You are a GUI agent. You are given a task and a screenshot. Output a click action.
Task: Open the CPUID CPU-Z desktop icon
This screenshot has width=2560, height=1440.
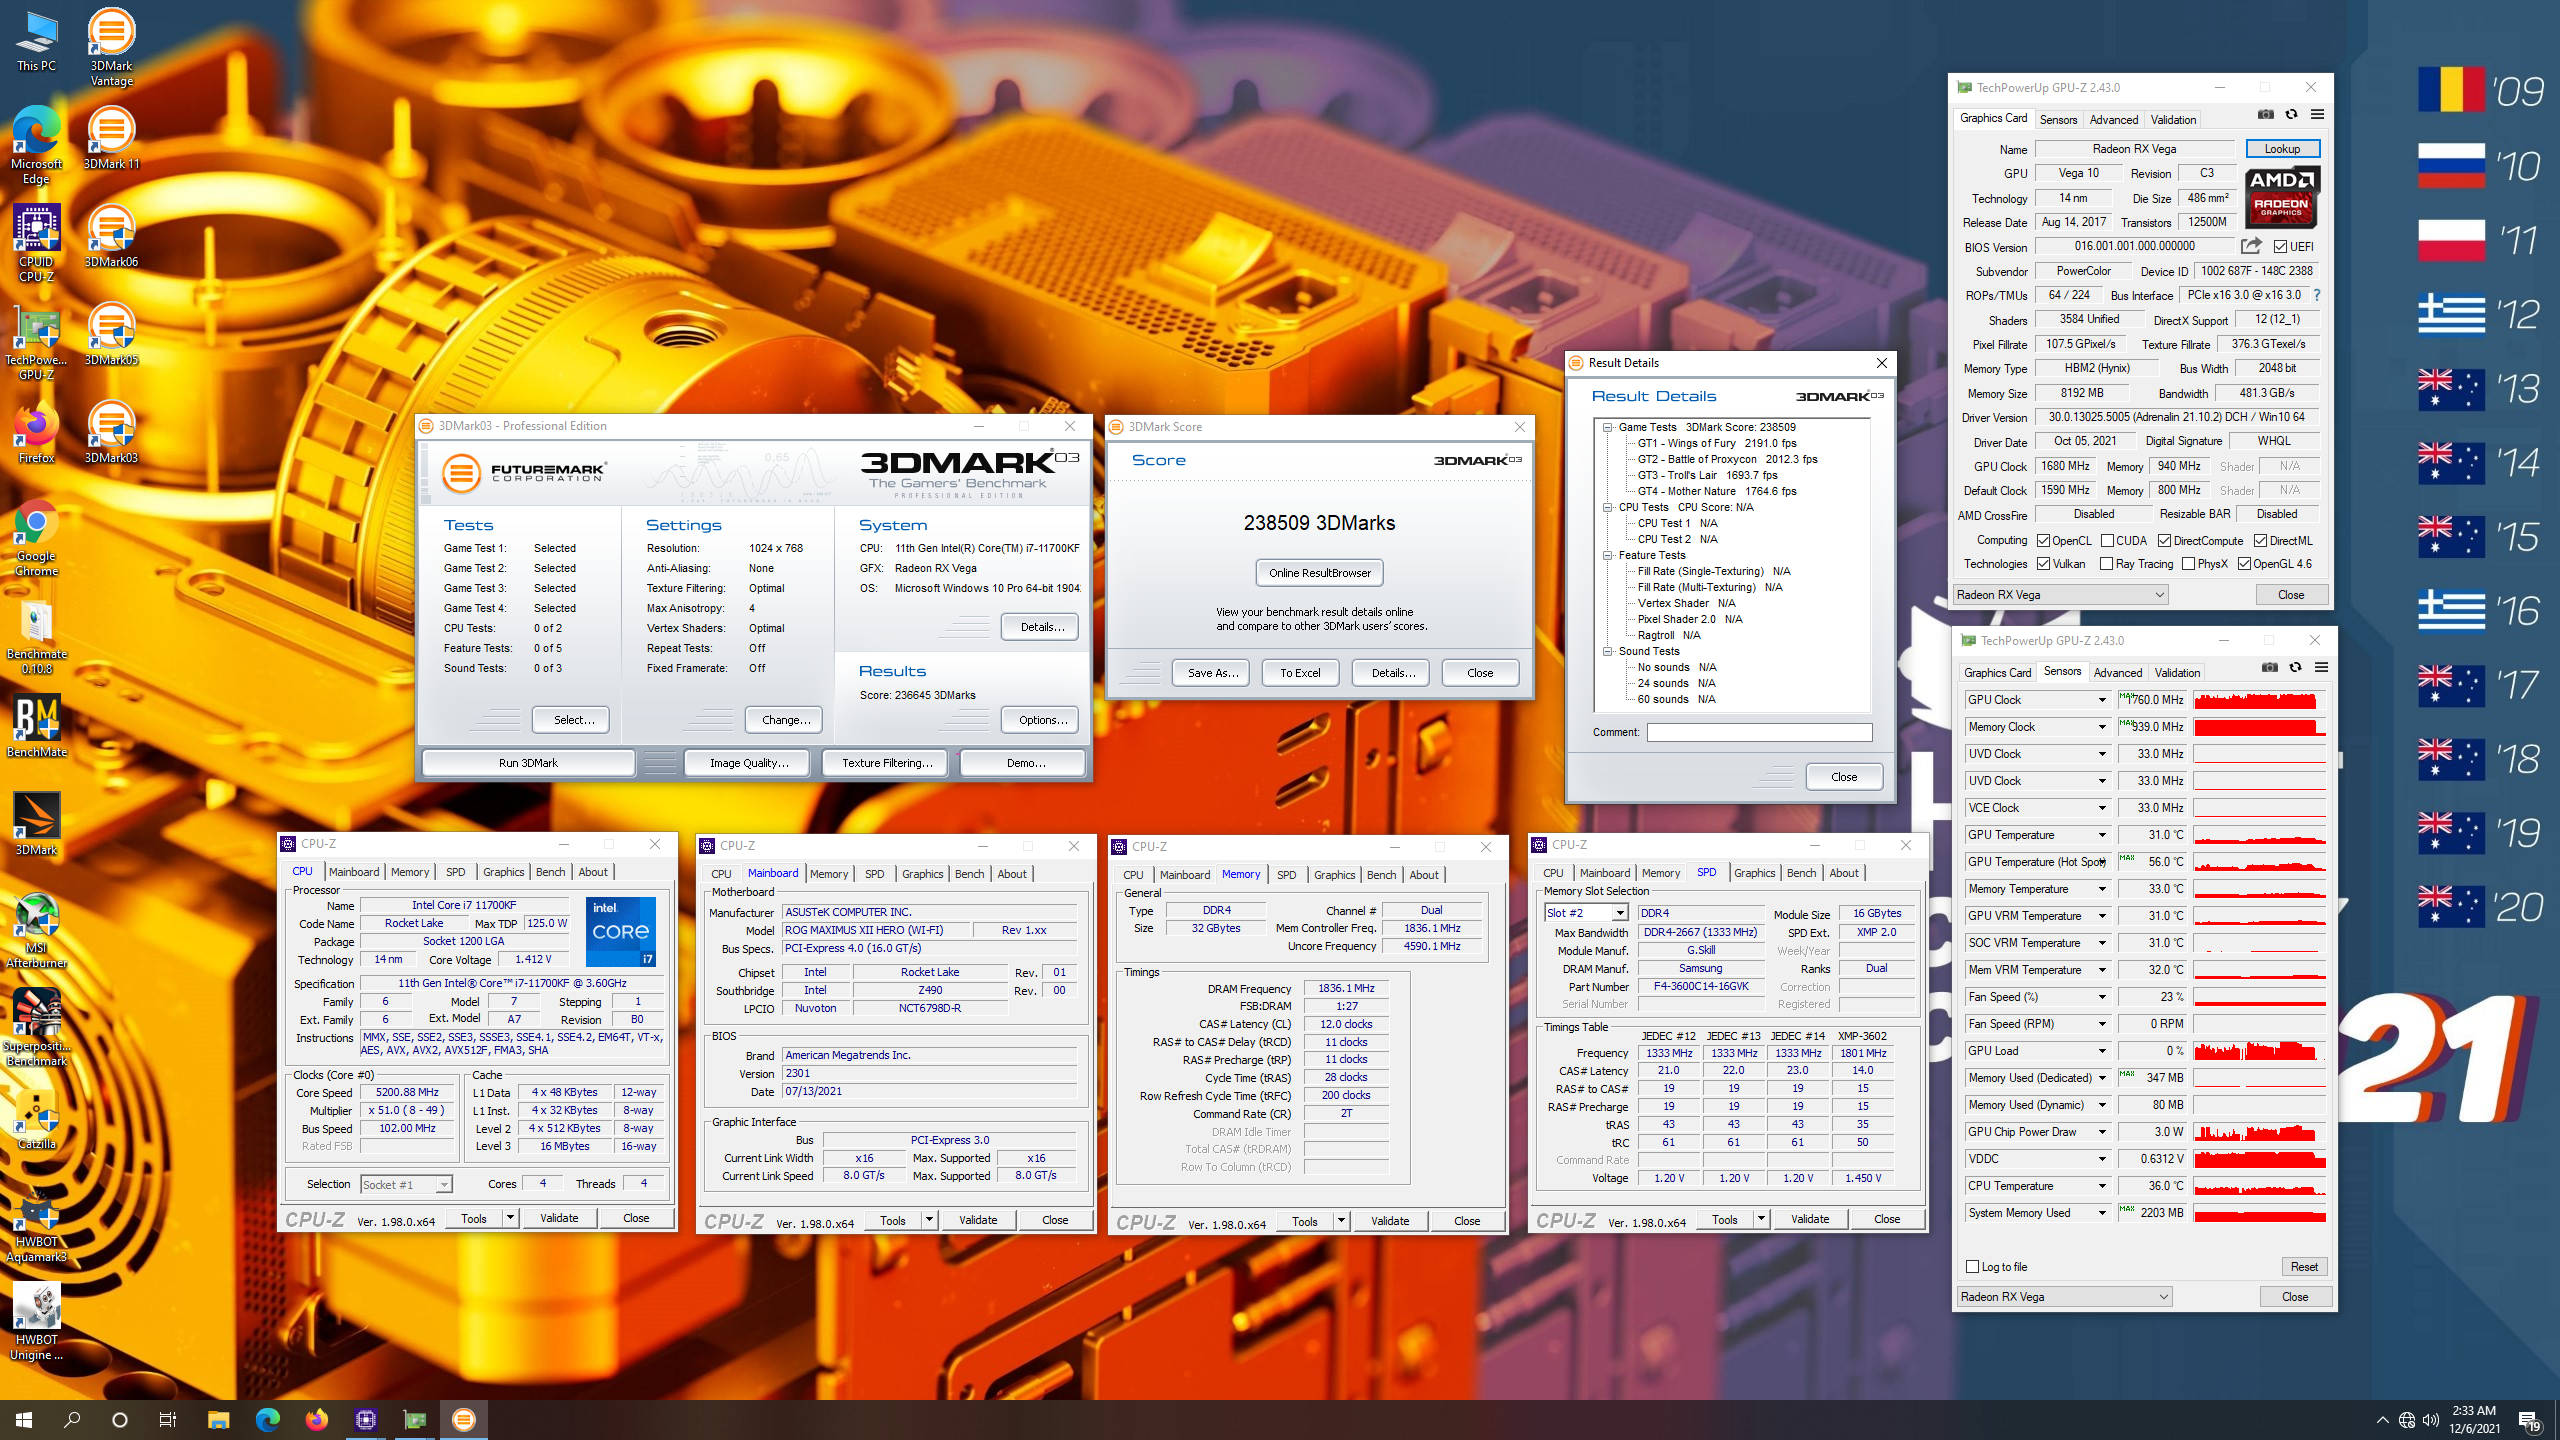[37, 243]
